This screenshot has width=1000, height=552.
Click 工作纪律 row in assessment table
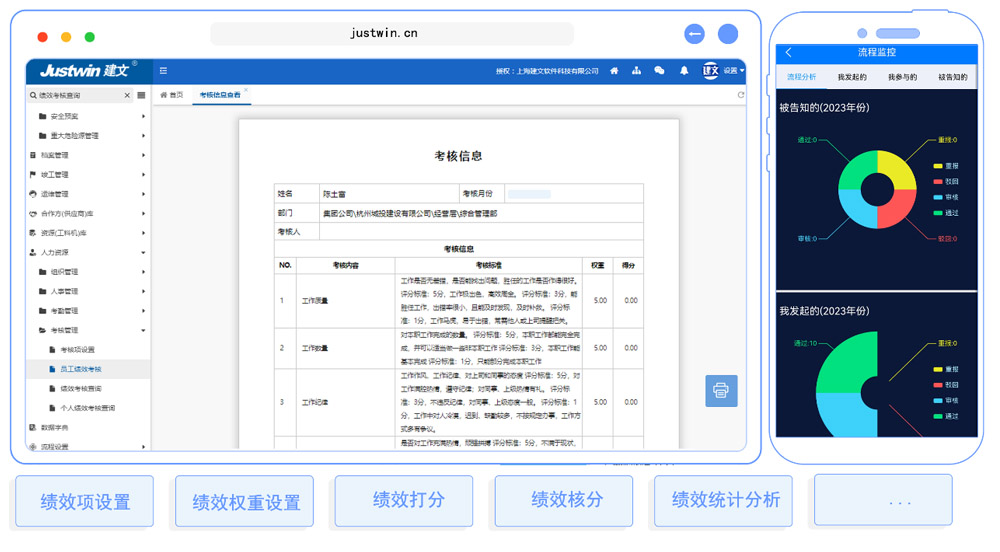pos(459,402)
